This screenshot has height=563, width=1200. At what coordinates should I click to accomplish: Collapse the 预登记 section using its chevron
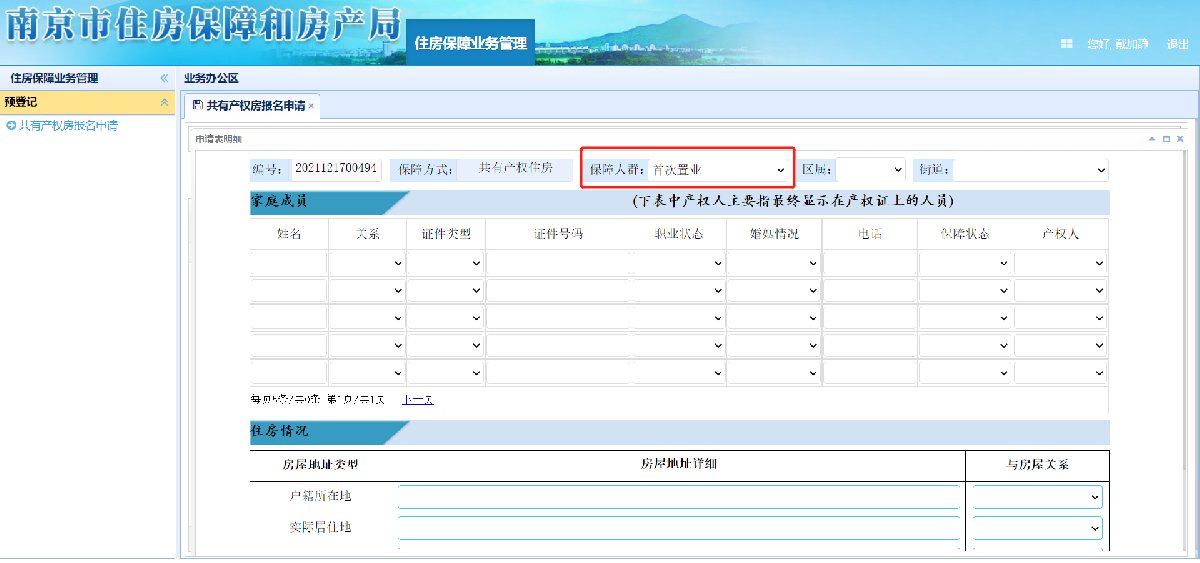coord(164,102)
